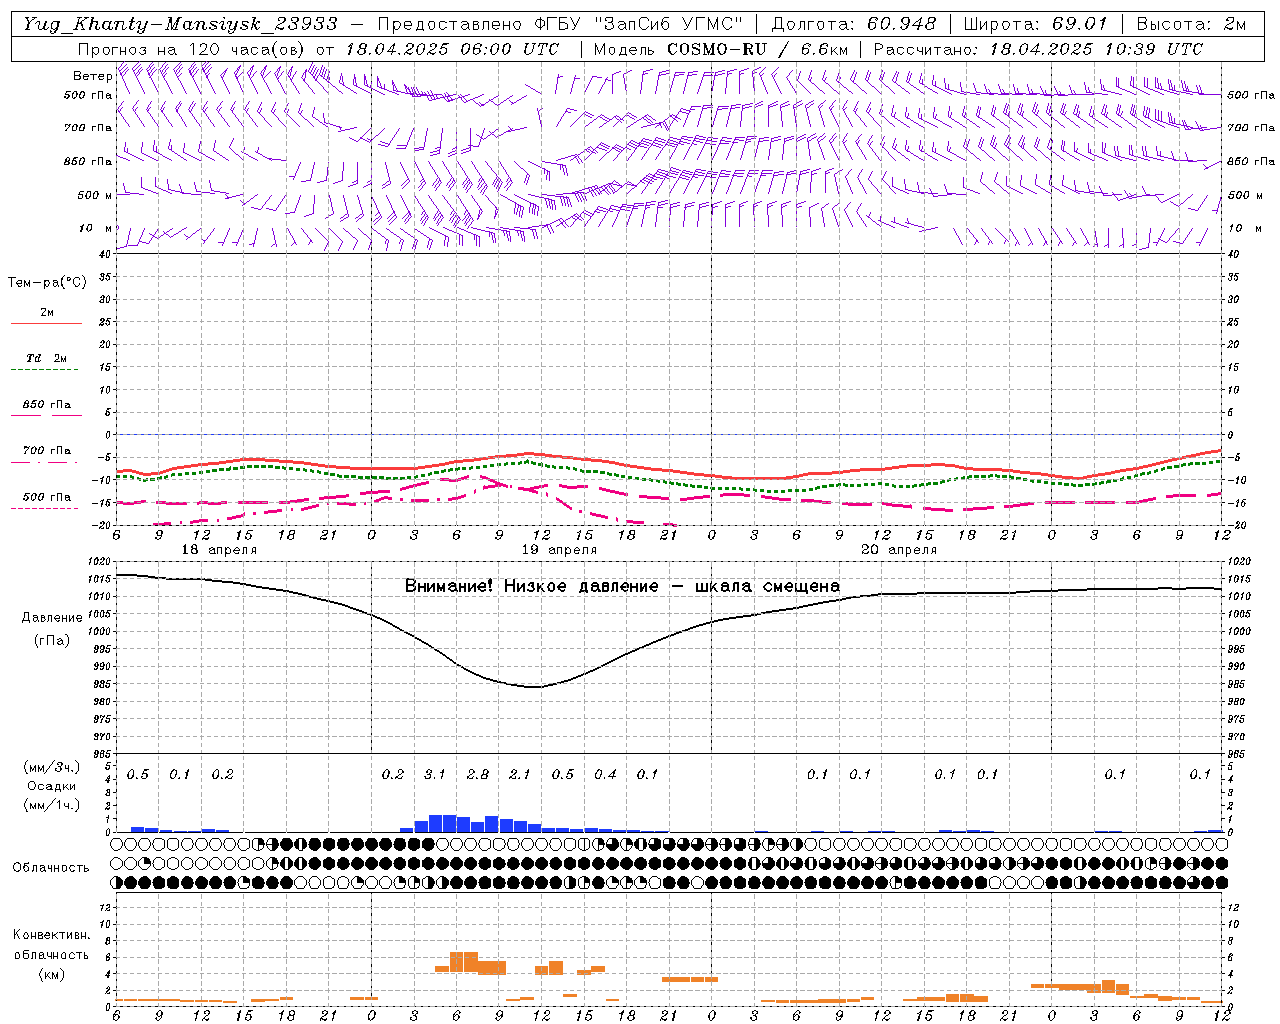1280x1024 pixels.
Task: Click the '500 гПа' entry in the temperature legend
Action: click(x=46, y=497)
